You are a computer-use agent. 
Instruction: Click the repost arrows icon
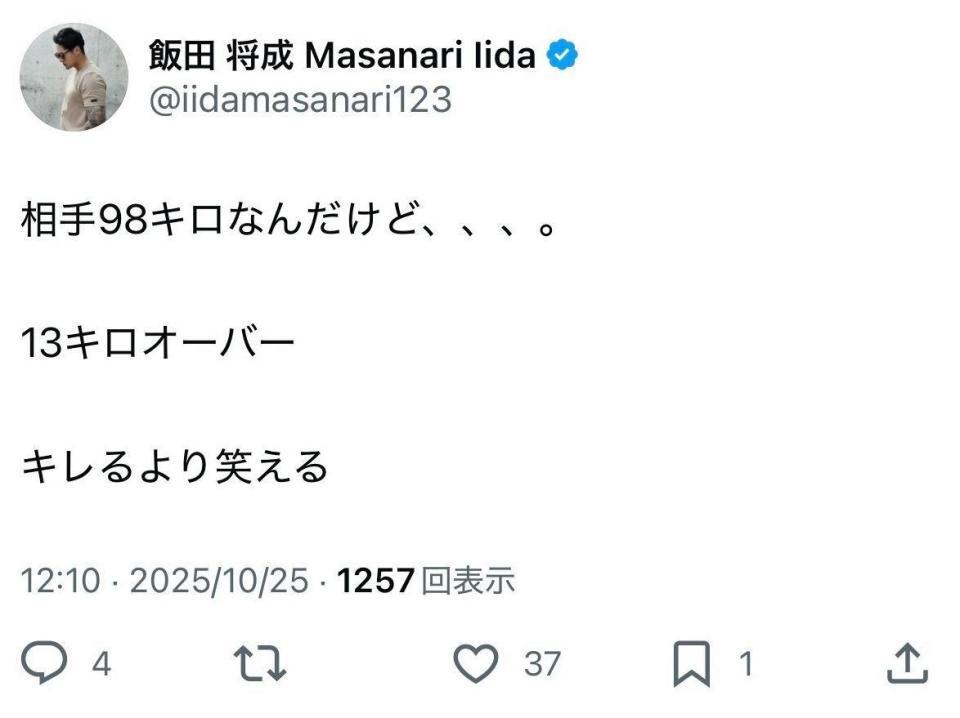pyautogui.click(x=260, y=663)
